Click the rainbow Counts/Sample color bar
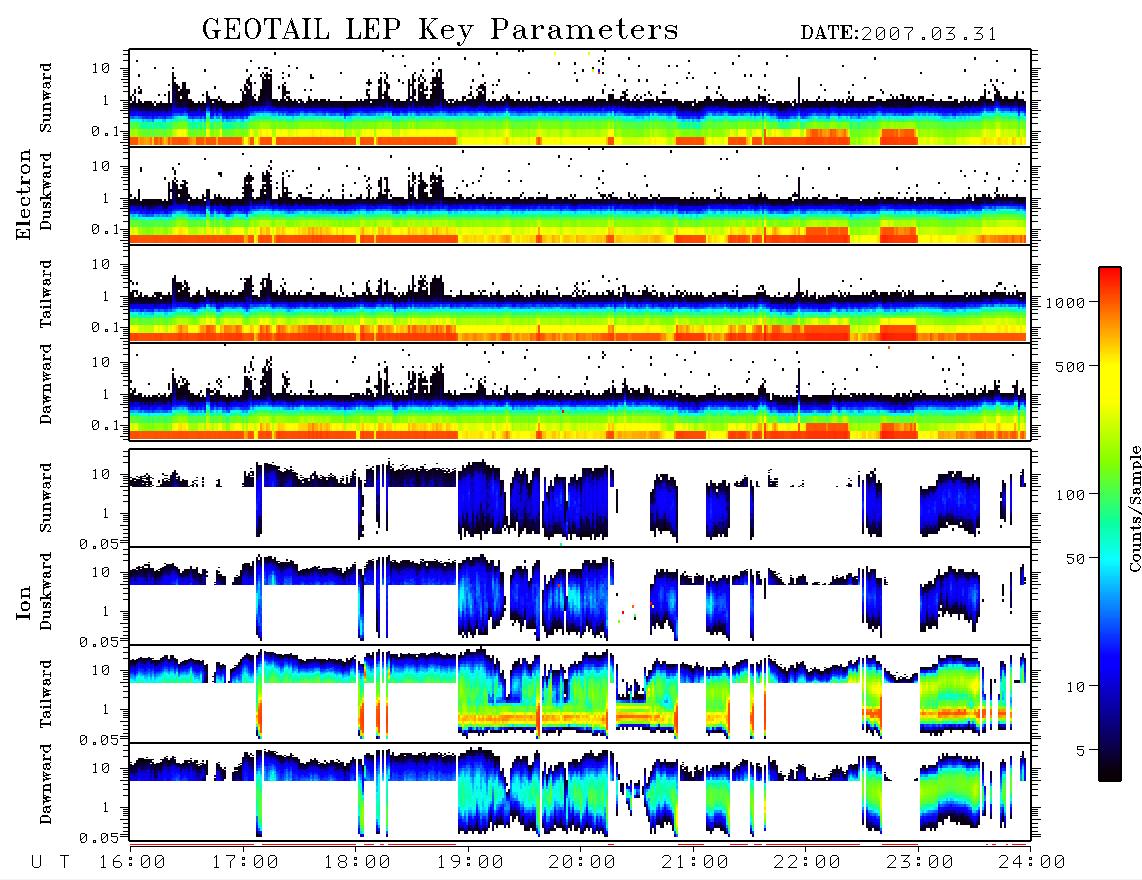Viewport: 1142px width, 880px height. click(1110, 524)
